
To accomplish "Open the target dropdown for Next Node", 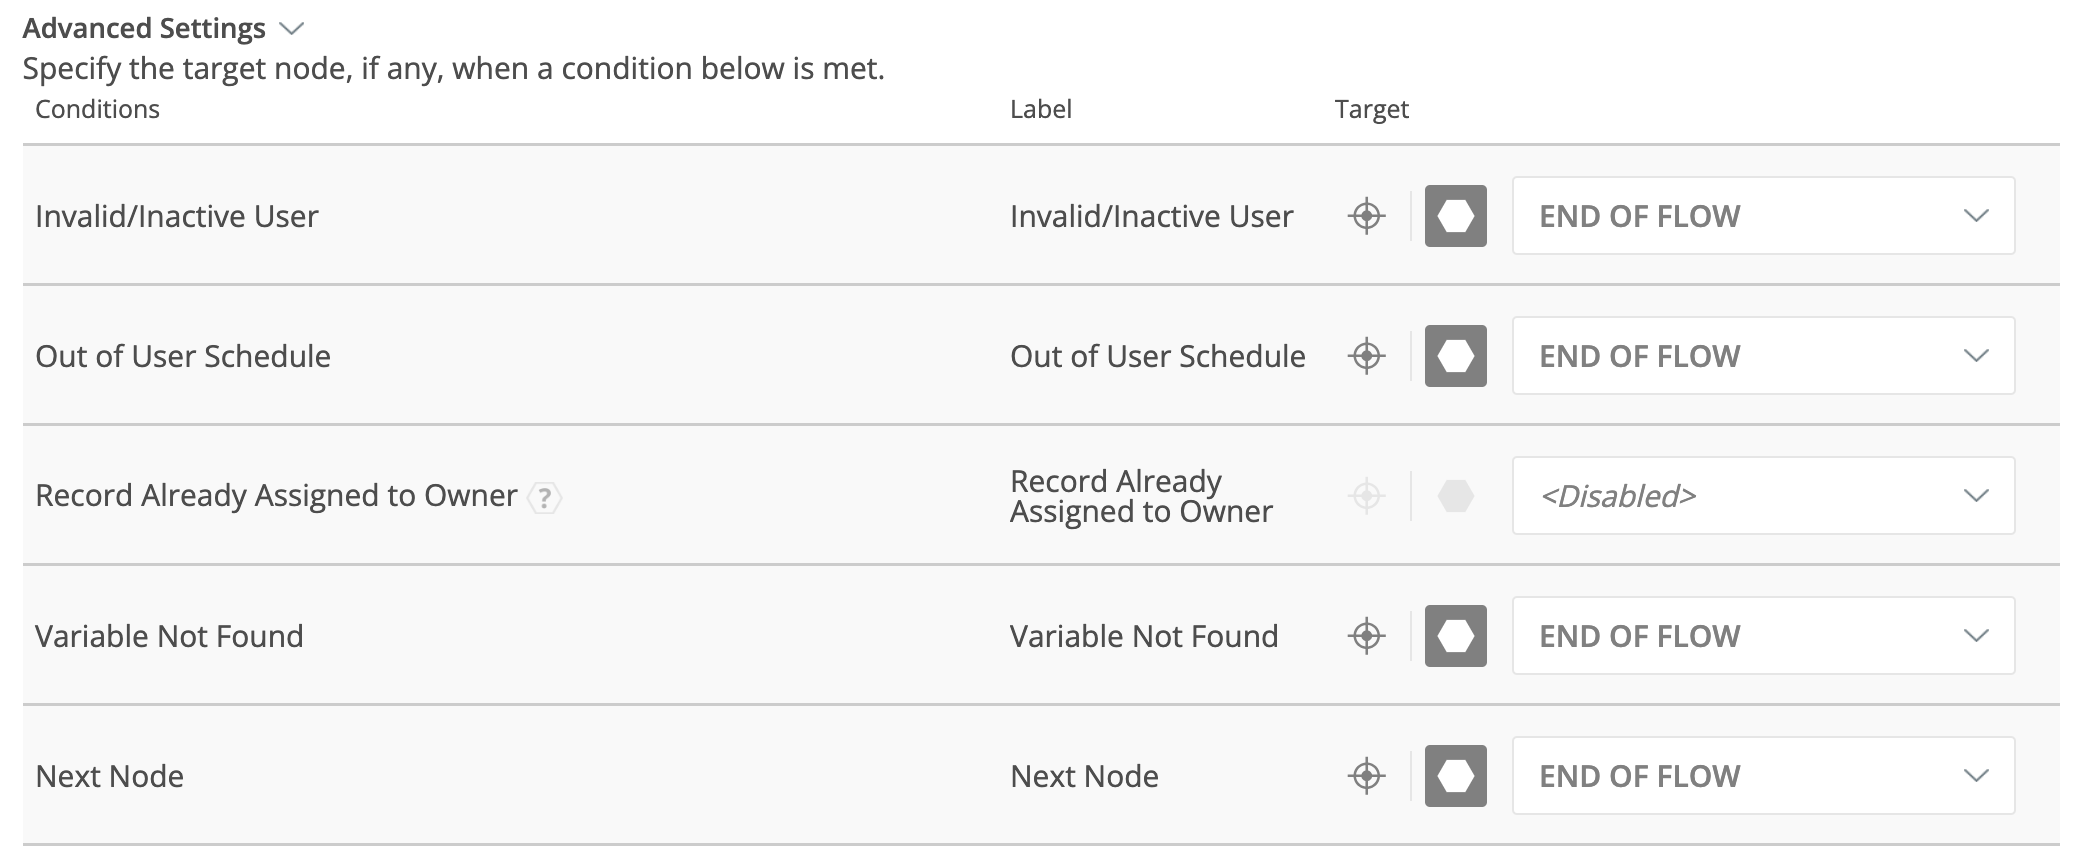I will (1763, 775).
